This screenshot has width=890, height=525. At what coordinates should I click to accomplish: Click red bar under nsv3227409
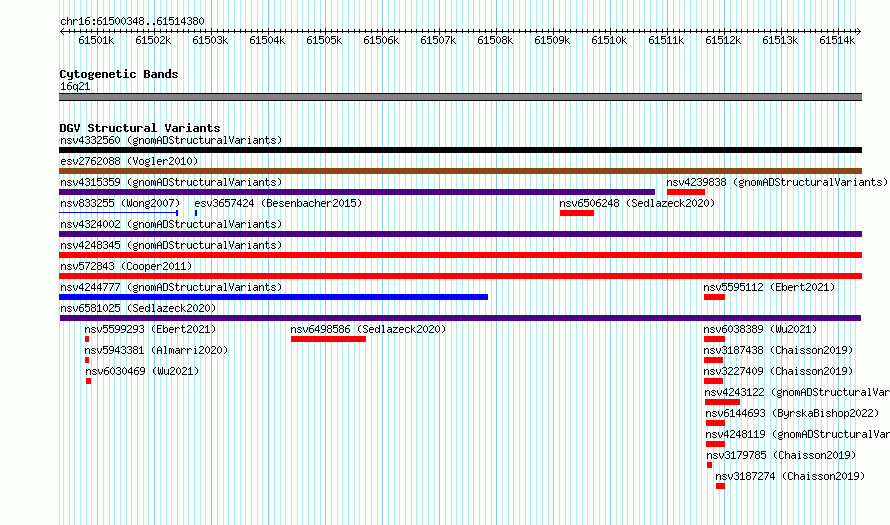point(713,381)
